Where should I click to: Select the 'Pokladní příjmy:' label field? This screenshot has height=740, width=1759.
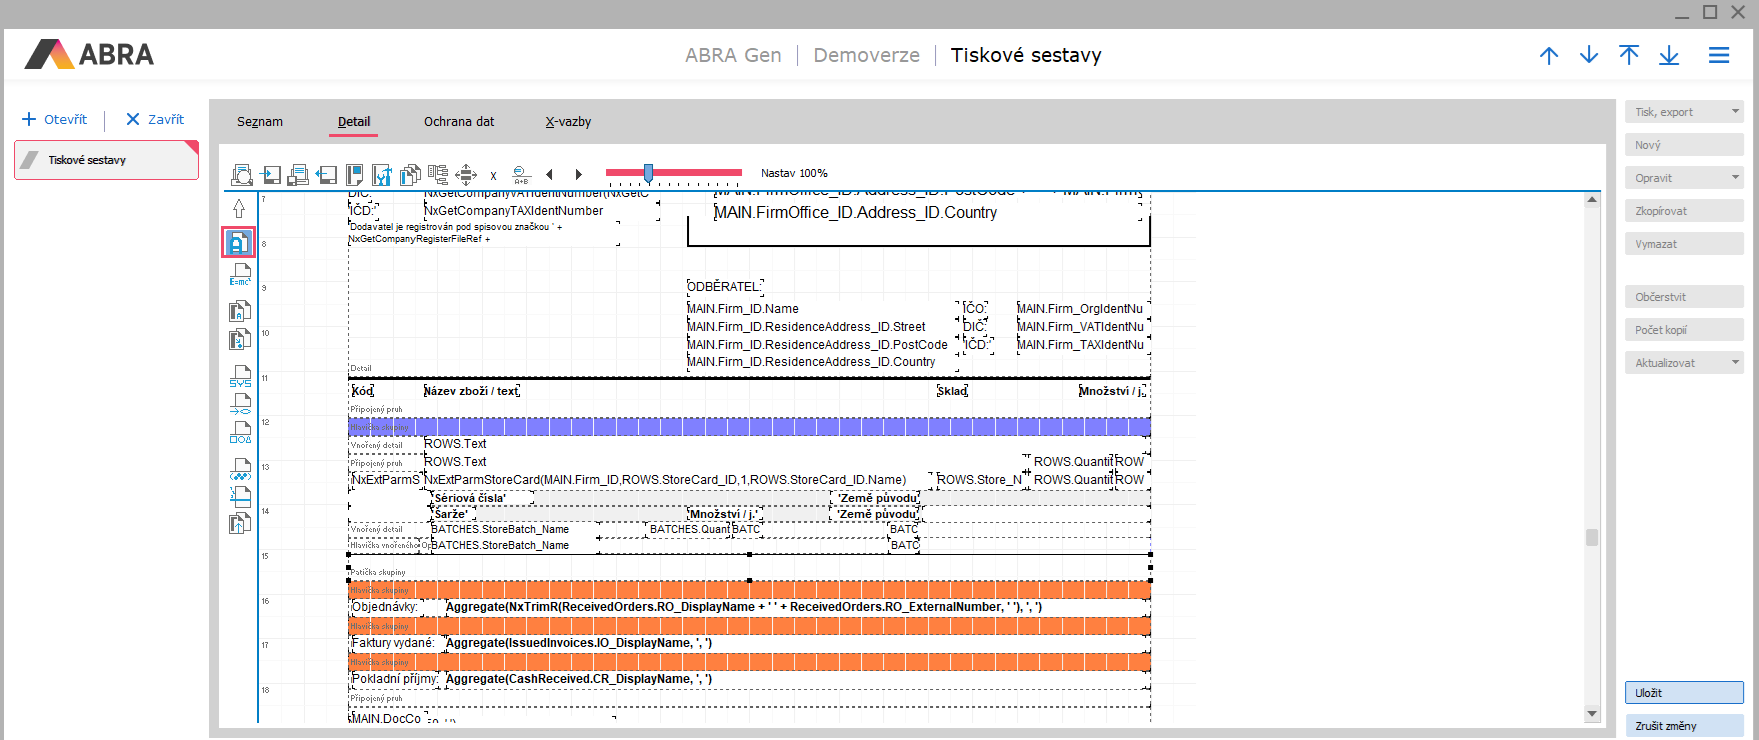[x=395, y=679]
